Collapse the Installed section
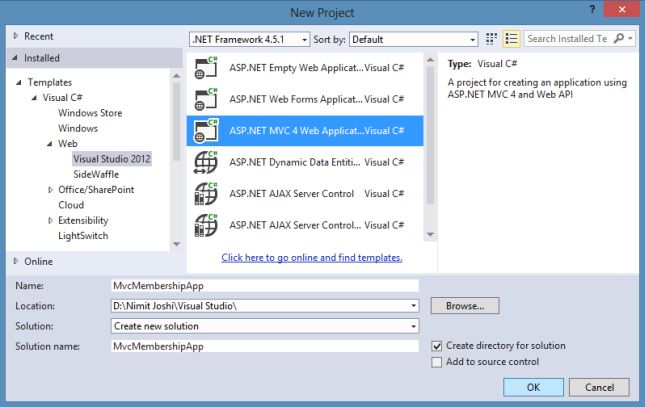Image resolution: width=645 pixels, height=407 pixels. click(15, 58)
